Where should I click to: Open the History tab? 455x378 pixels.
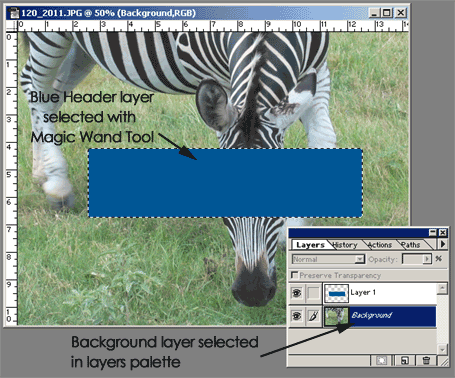coord(345,245)
